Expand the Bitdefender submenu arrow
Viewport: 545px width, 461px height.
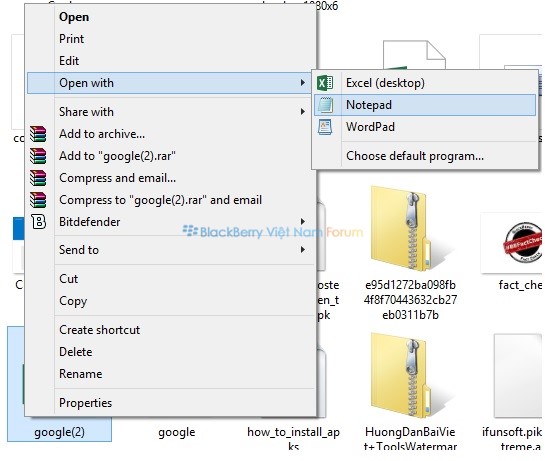pos(303,221)
